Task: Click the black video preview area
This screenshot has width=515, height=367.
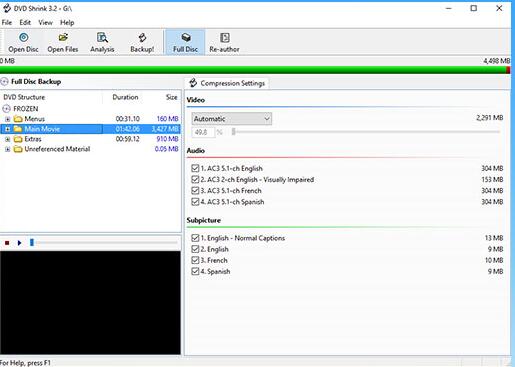Action: (x=90, y=303)
